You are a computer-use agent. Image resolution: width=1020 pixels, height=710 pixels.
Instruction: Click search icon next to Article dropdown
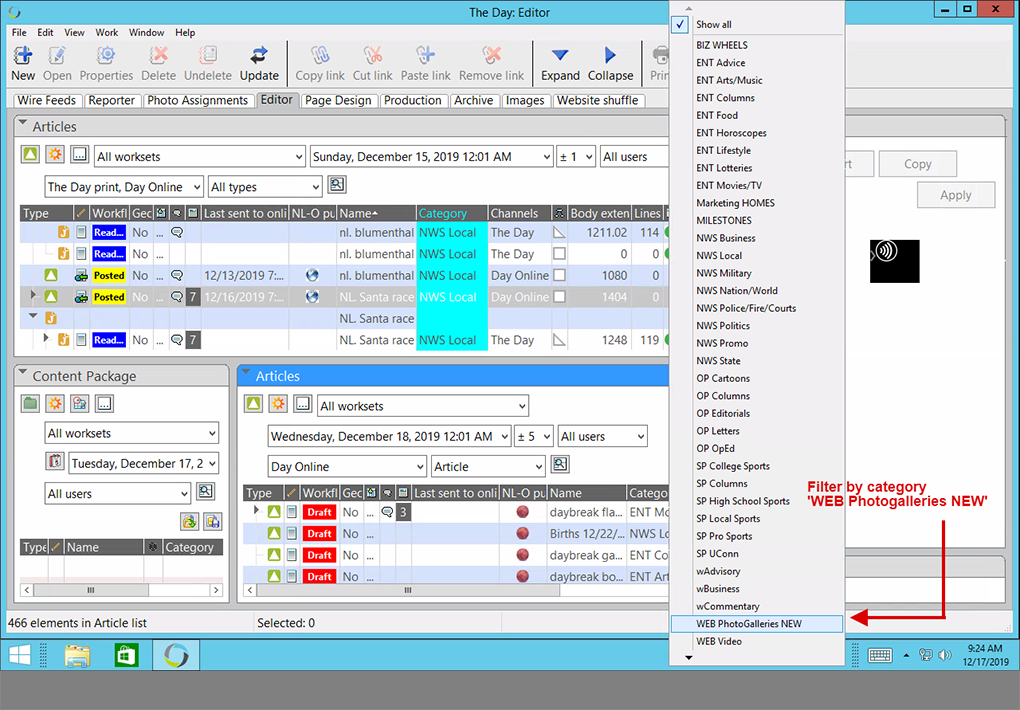[x=560, y=465]
